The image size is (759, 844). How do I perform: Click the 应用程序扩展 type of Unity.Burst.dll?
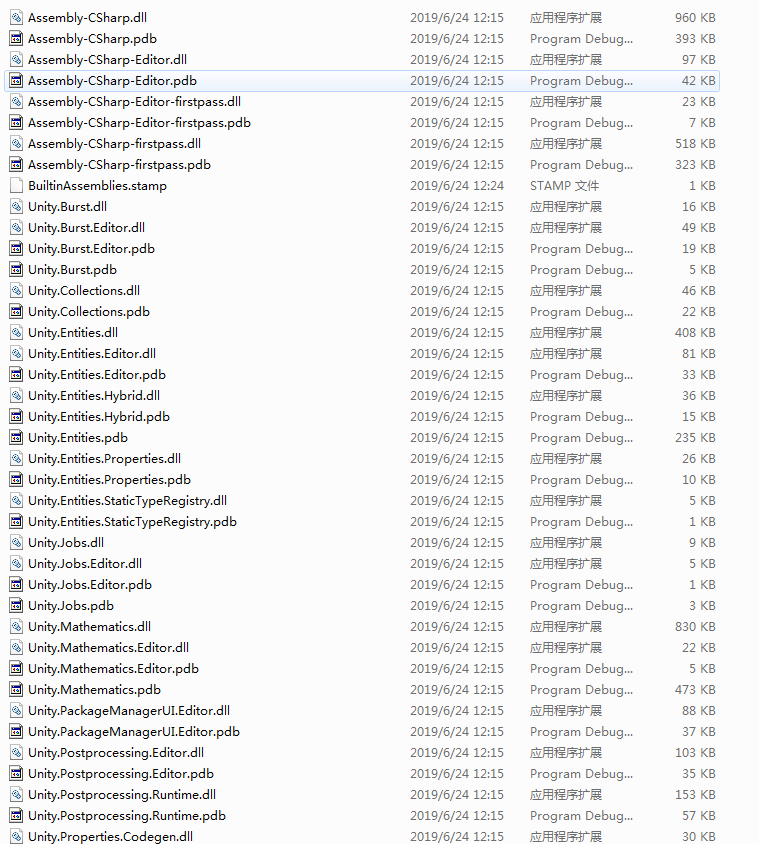click(566, 207)
